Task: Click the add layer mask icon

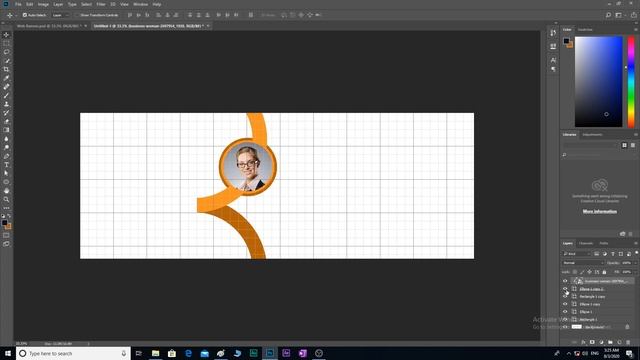Action: [x=592, y=342]
